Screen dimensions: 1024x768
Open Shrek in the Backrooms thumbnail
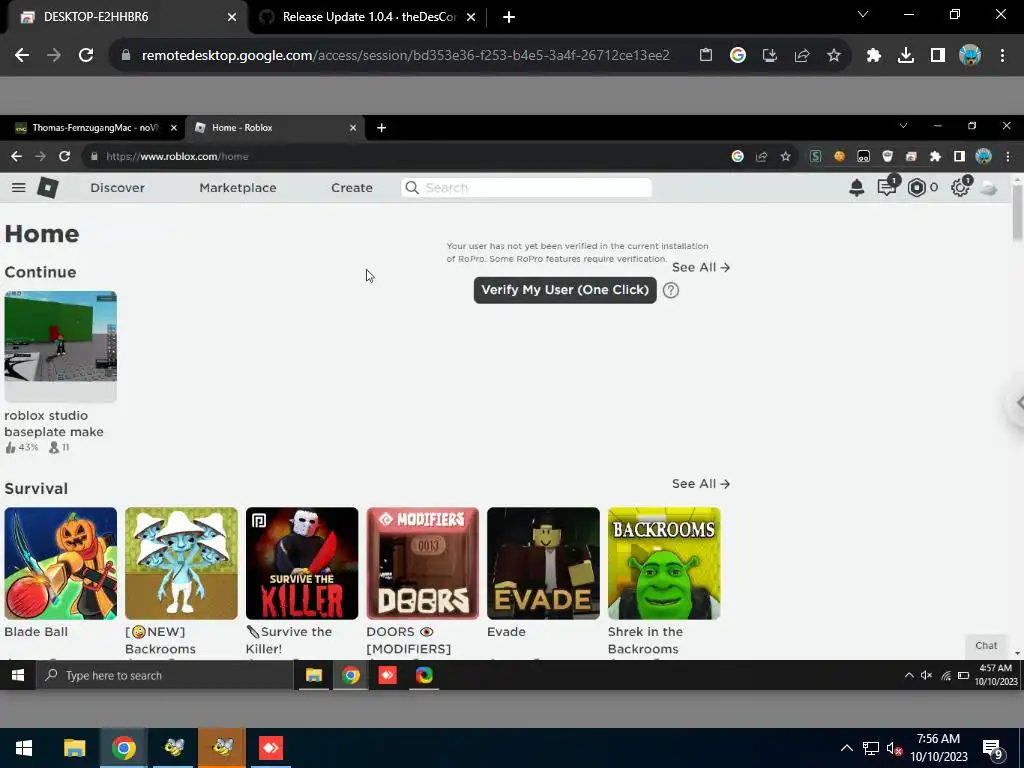pos(664,564)
